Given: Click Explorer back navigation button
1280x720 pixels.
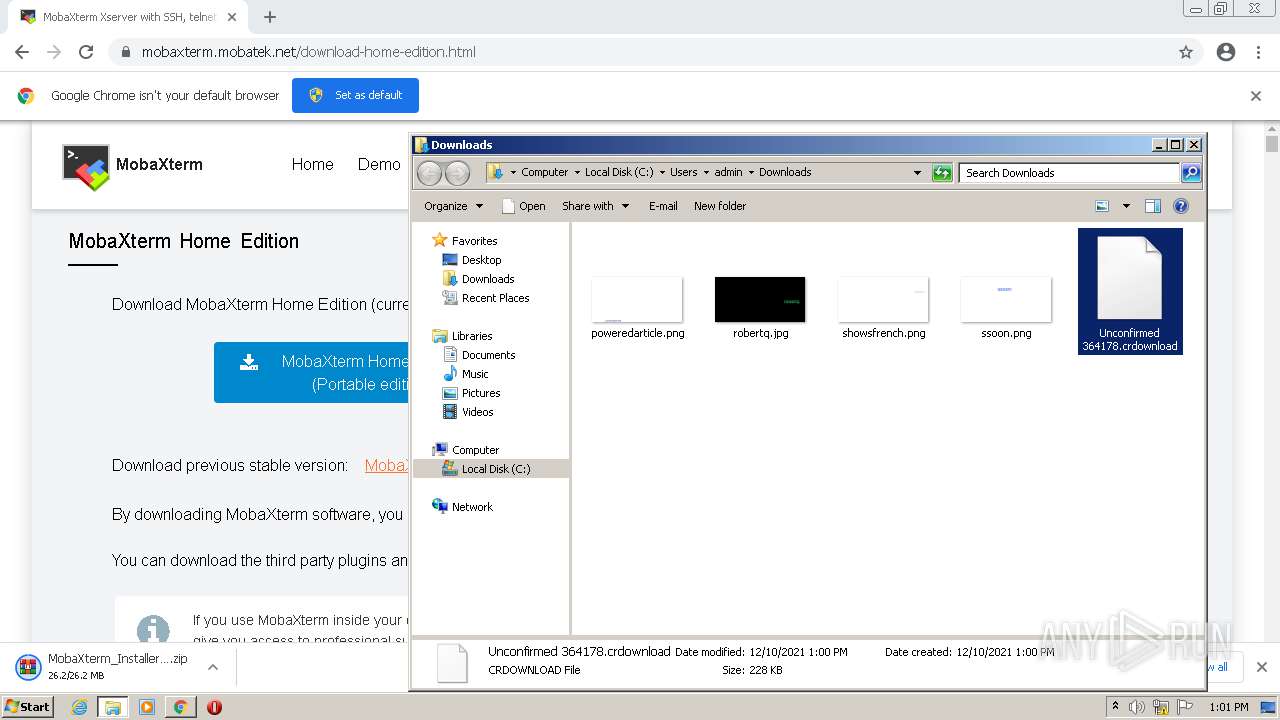Looking at the screenshot, I should click(429, 173).
